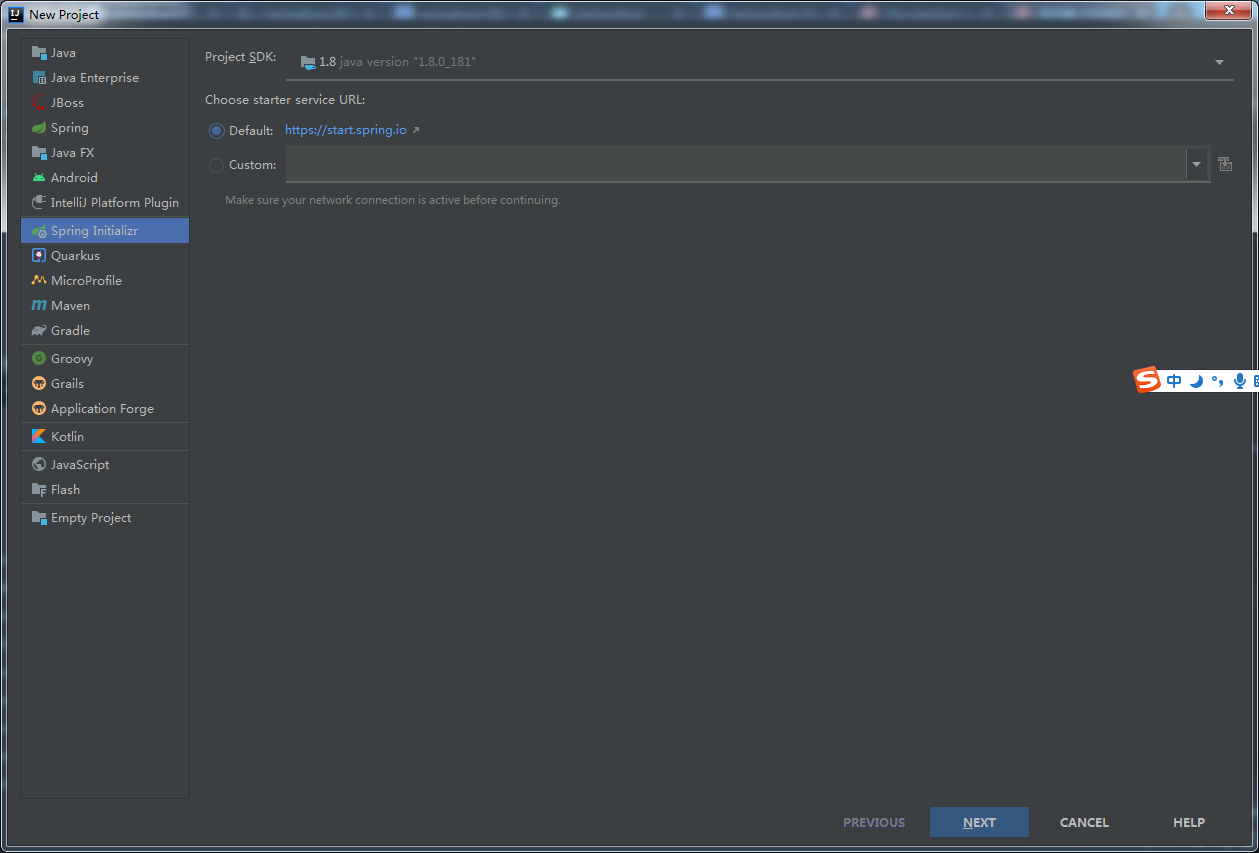Click the Spring Initializr icon
This screenshot has height=853, width=1259.
[x=39, y=231]
